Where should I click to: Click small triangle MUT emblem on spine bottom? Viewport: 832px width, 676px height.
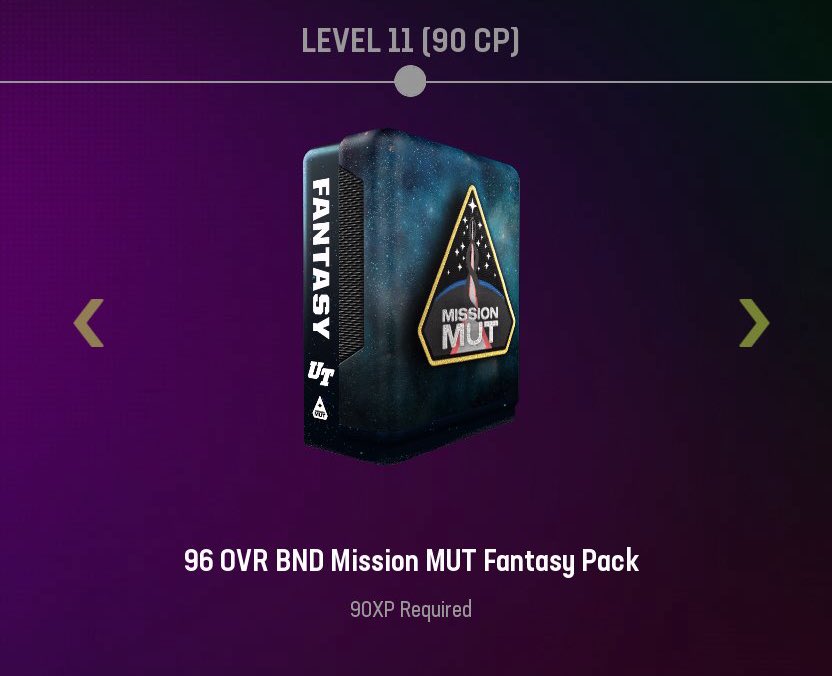[x=319, y=408]
